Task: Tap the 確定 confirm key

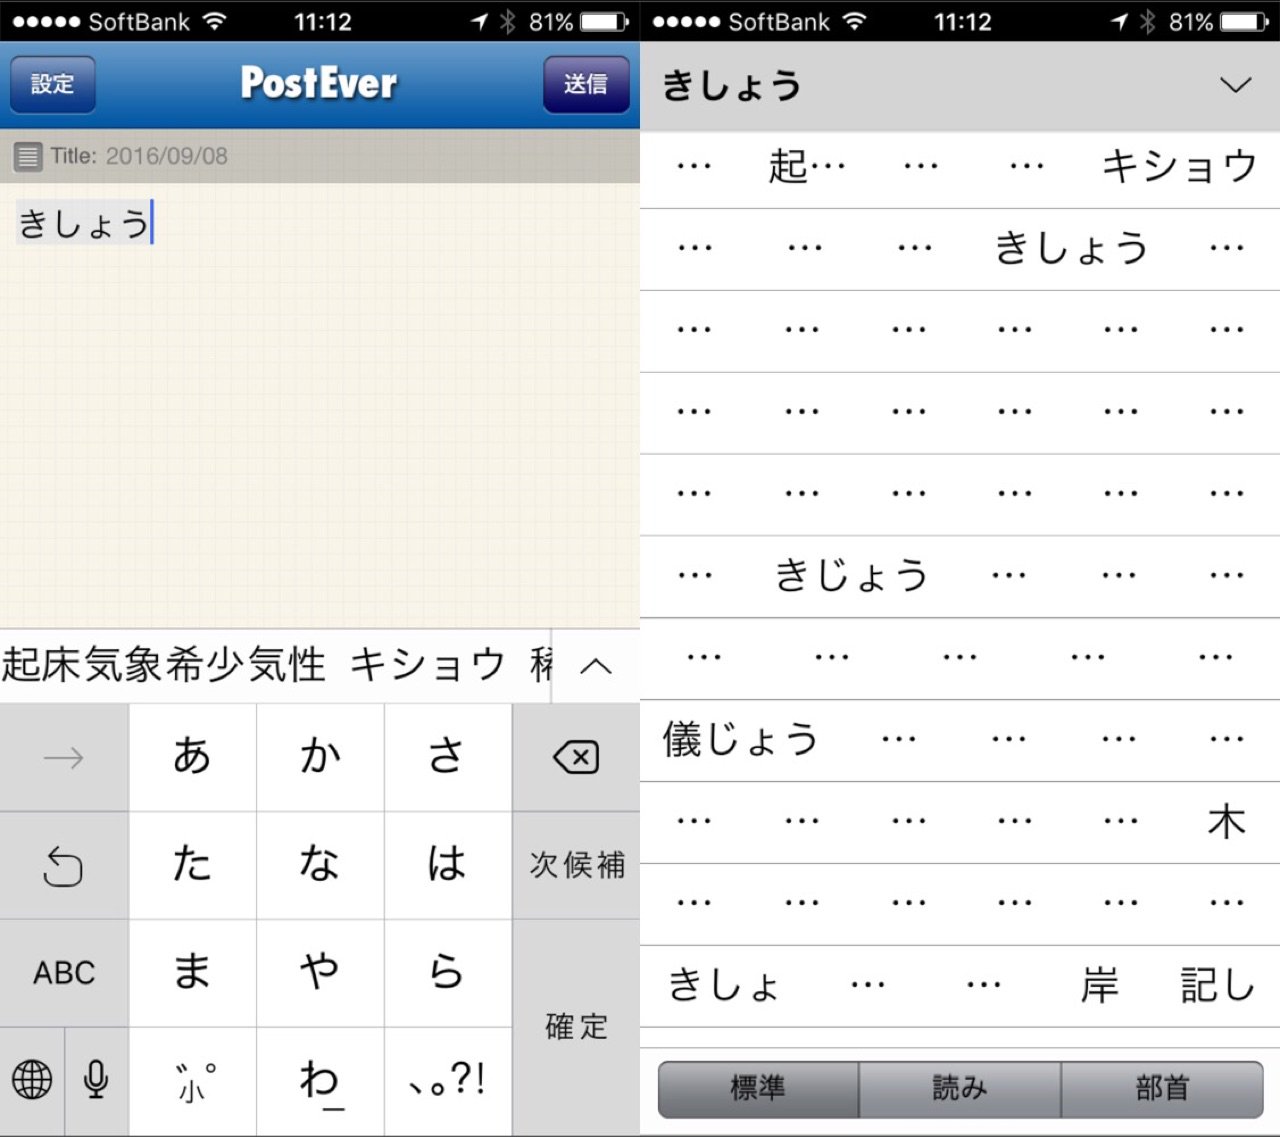Action: pyautogui.click(x=576, y=1027)
